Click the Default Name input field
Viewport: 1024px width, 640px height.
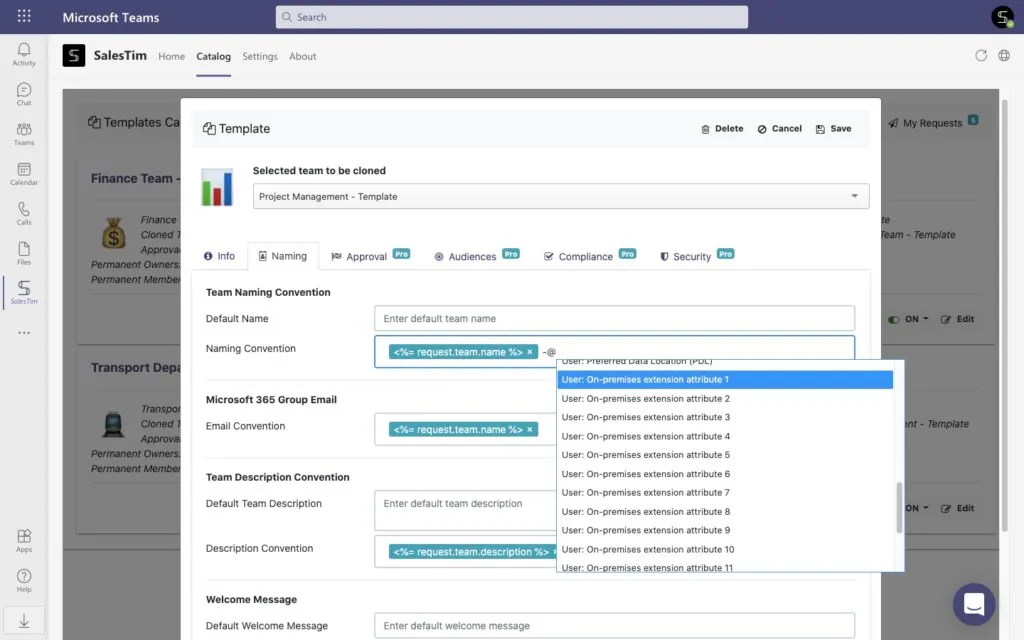[x=614, y=319]
